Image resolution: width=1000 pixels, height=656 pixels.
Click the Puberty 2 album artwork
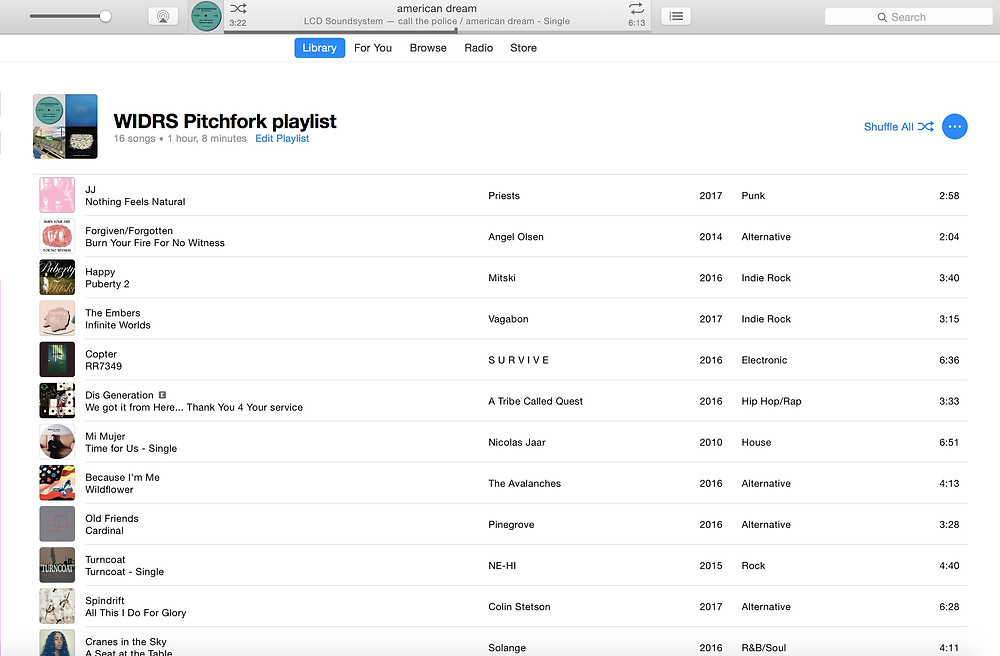click(x=57, y=277)
